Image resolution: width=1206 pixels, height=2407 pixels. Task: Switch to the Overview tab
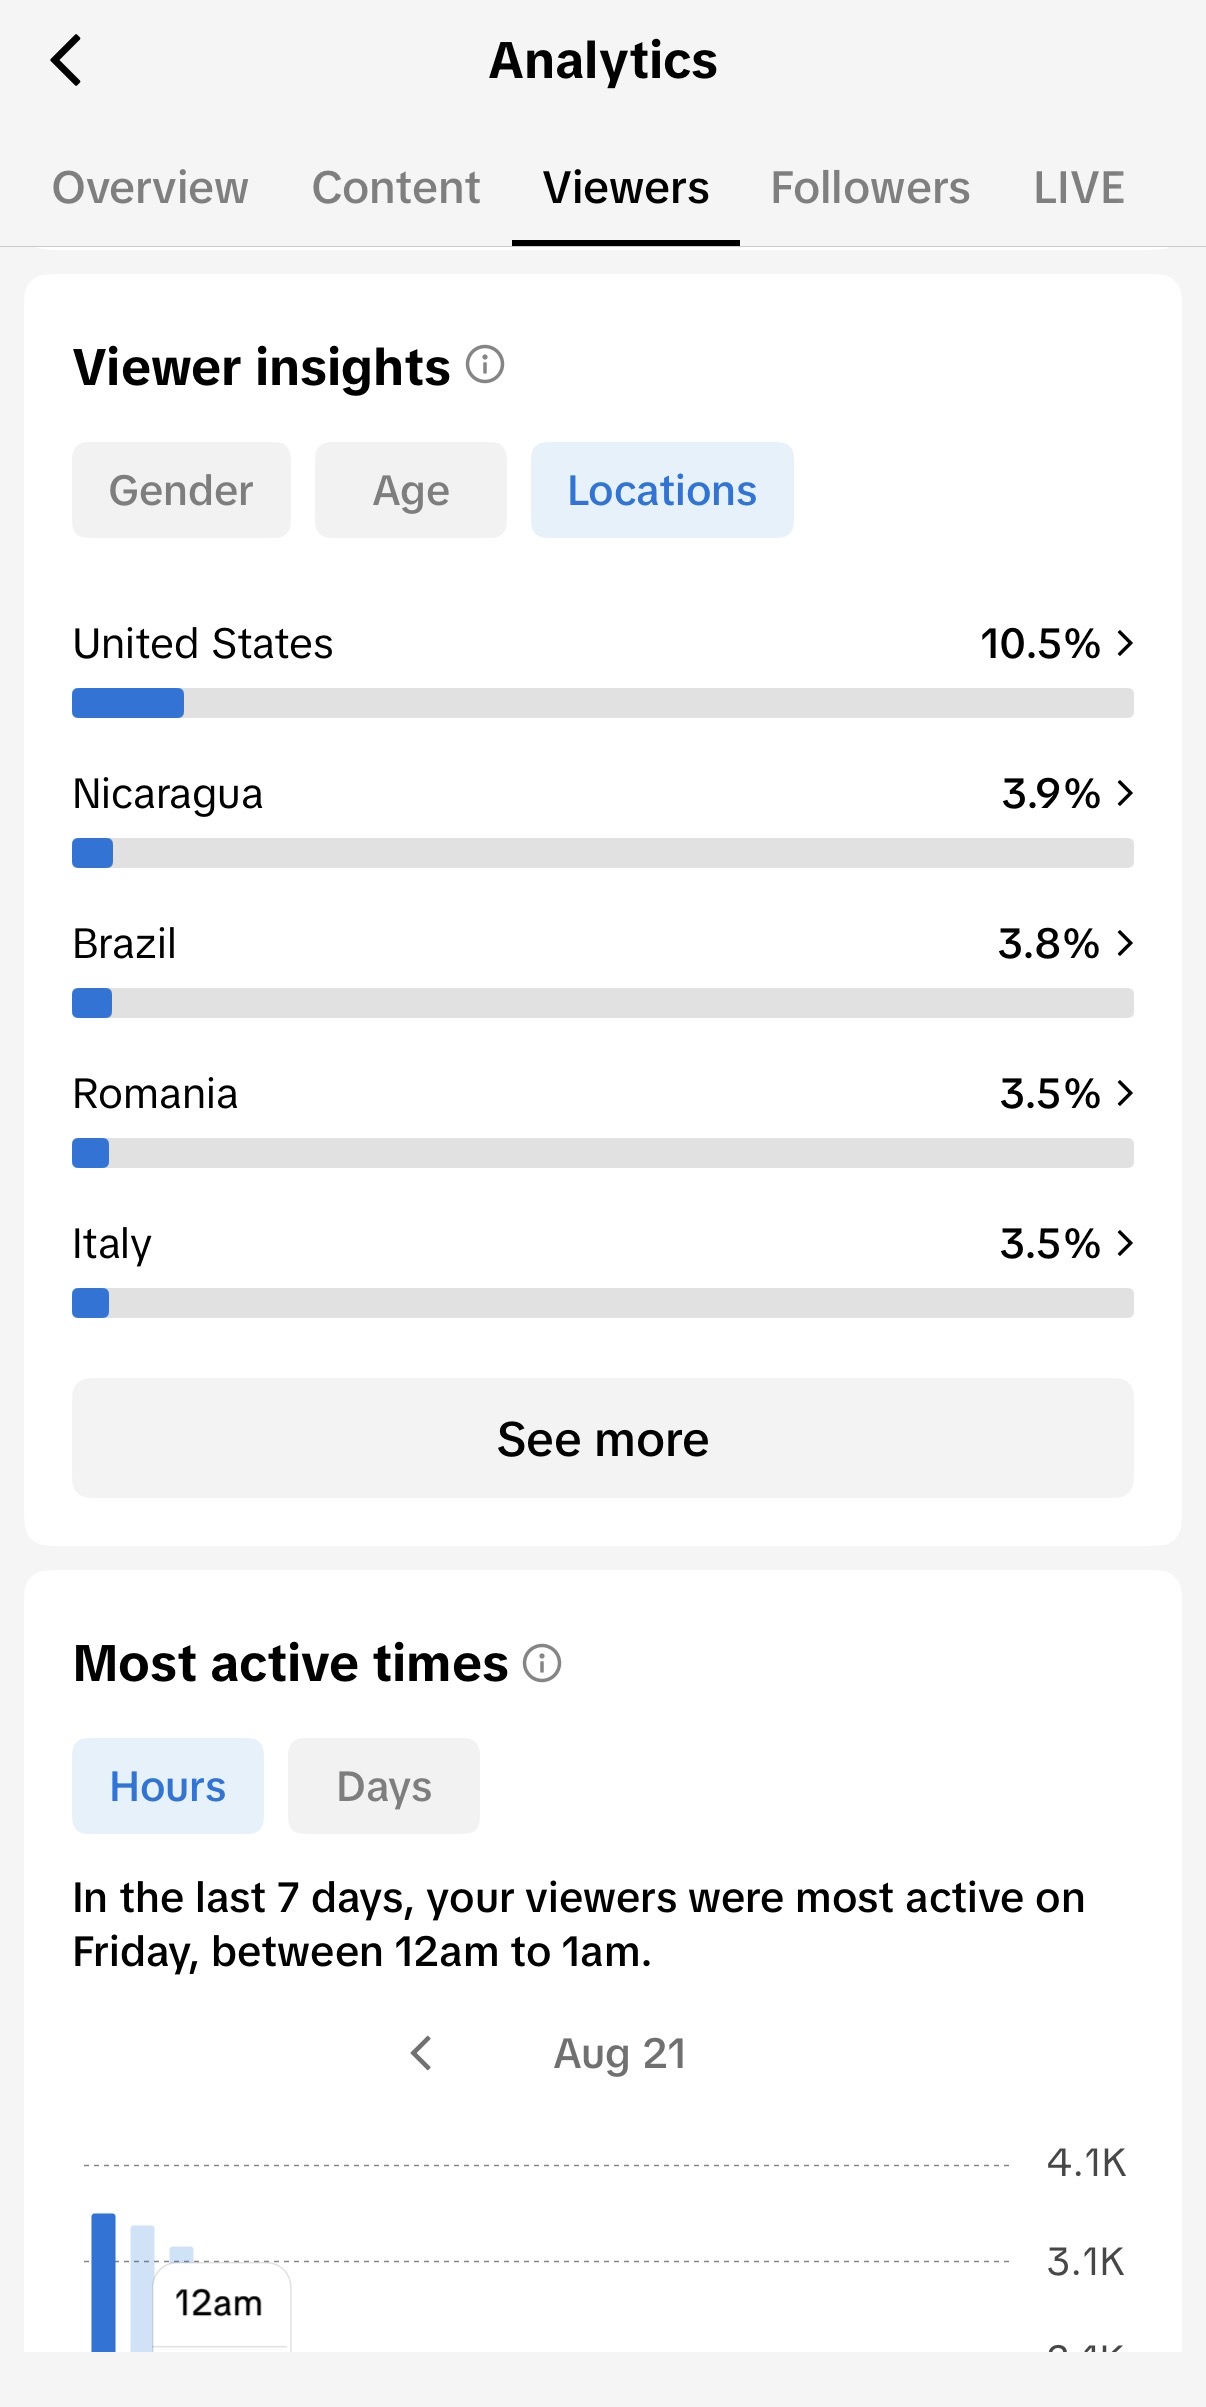(x=150, y=188)
